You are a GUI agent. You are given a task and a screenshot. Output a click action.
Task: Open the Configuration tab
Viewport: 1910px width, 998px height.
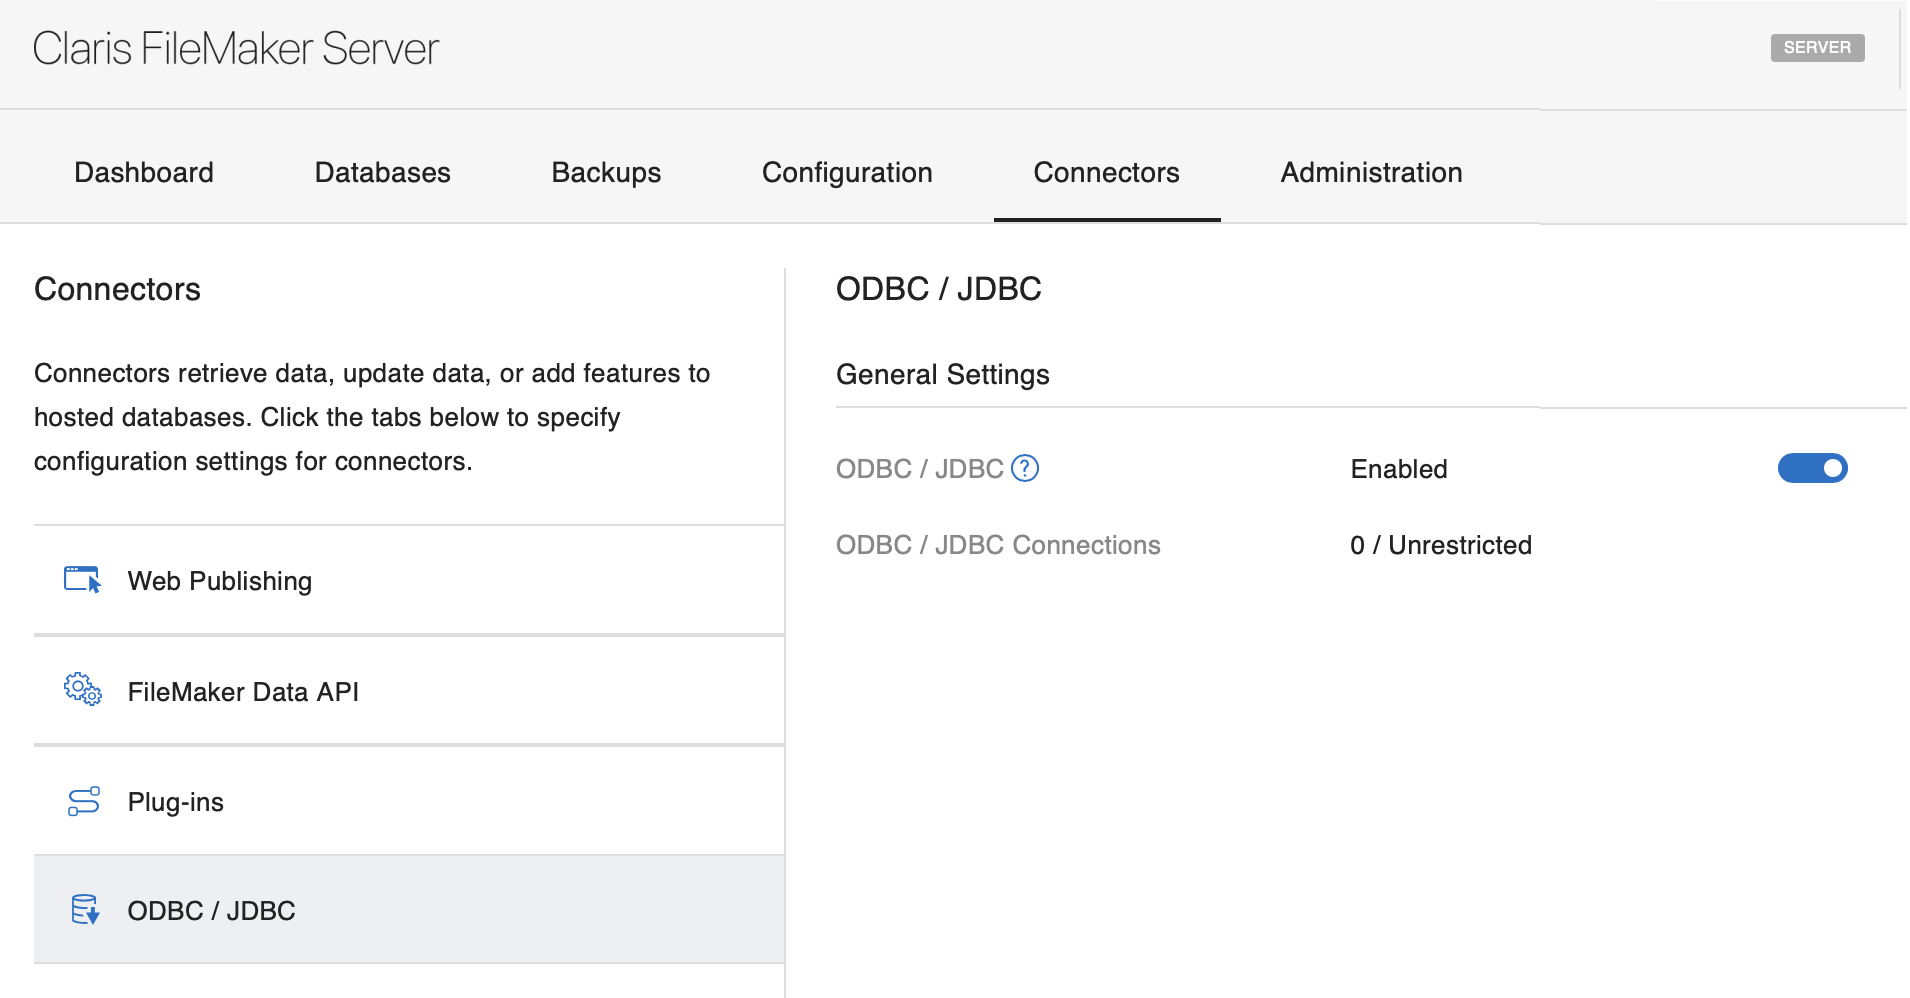point(847,172)
